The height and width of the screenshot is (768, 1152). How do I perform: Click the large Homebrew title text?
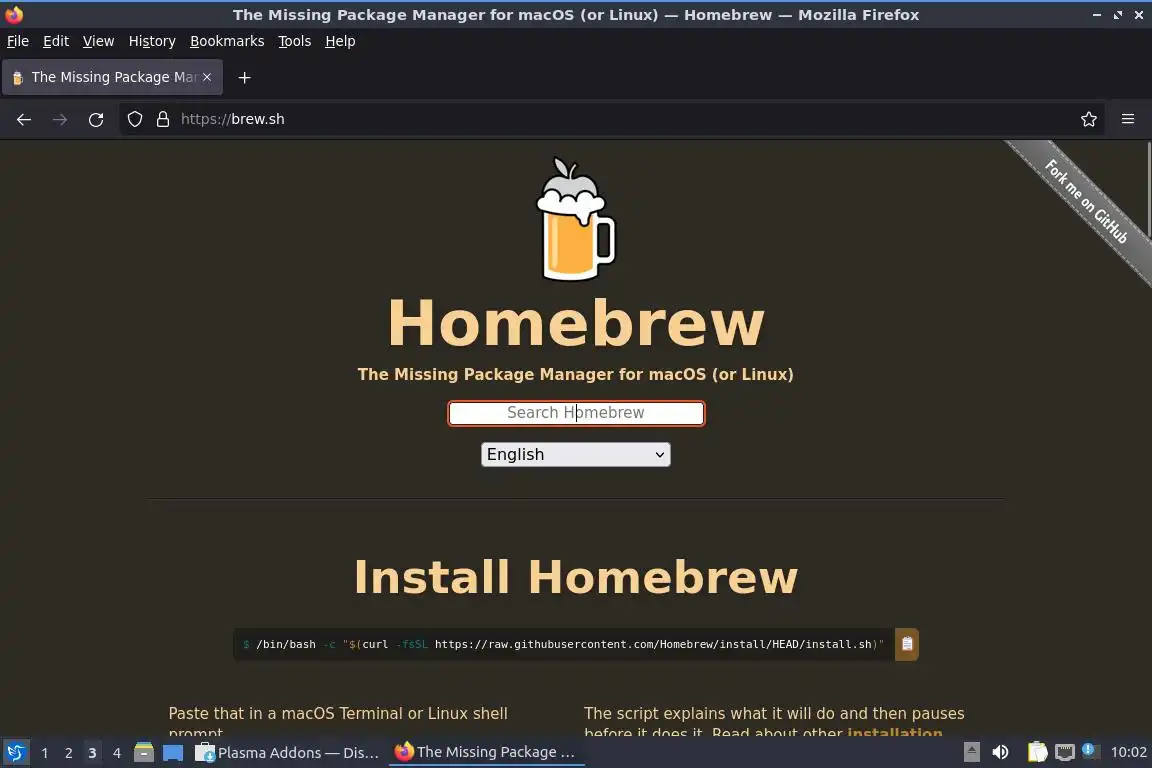pyautogui.click(x=576, y=323)
